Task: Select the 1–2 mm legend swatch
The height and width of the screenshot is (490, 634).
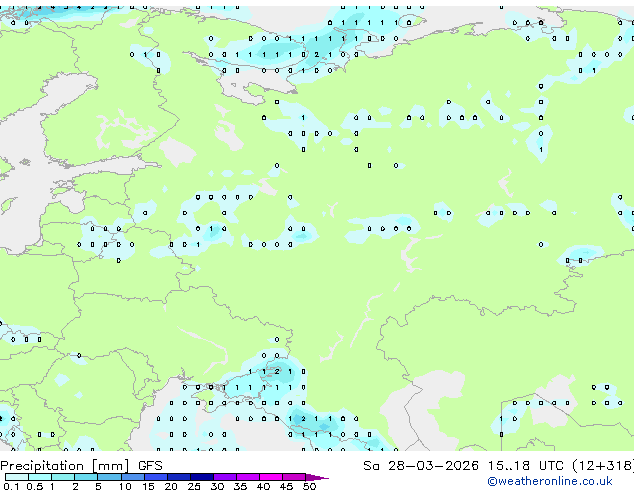Action: pyautogui.click(x=63, y=477)
